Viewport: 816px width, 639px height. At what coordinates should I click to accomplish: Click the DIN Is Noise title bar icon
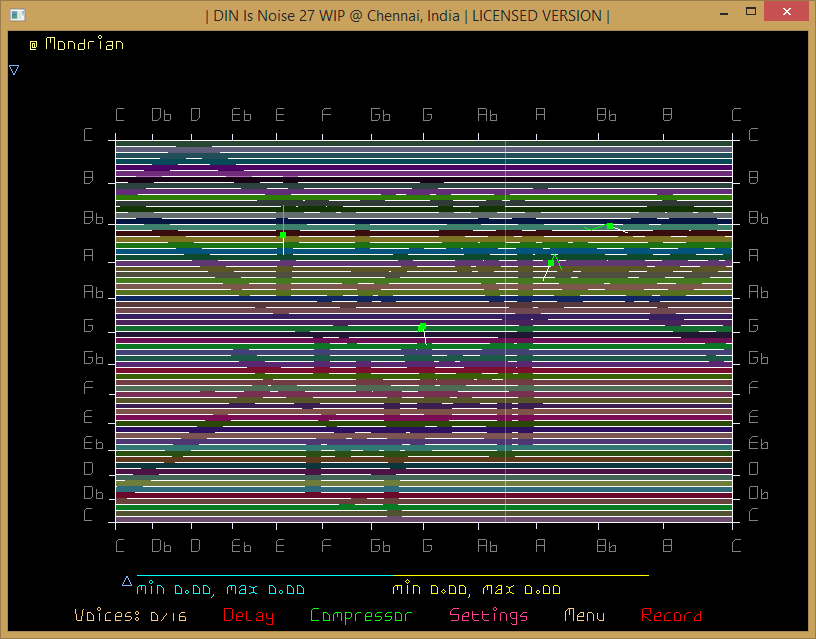(x=16, y=15)
